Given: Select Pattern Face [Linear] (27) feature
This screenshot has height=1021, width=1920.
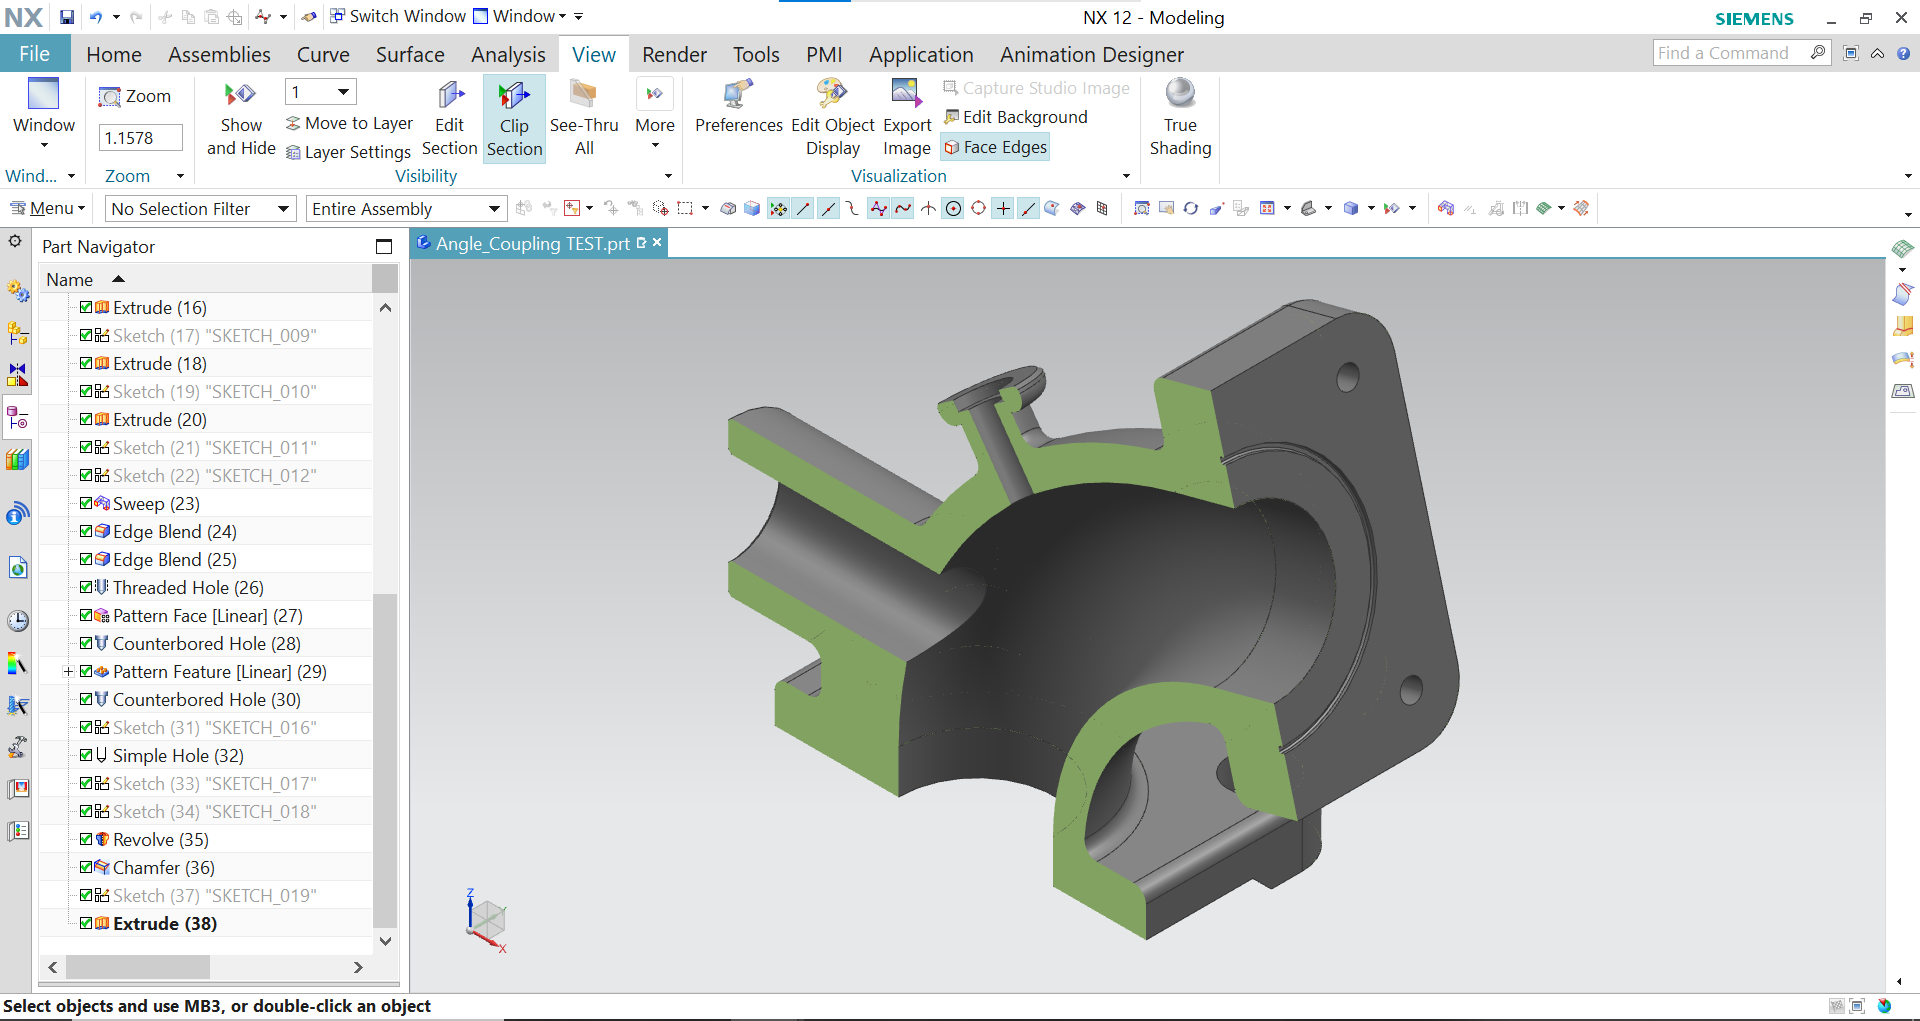Looking at the screenshot, I should (207, 615).
